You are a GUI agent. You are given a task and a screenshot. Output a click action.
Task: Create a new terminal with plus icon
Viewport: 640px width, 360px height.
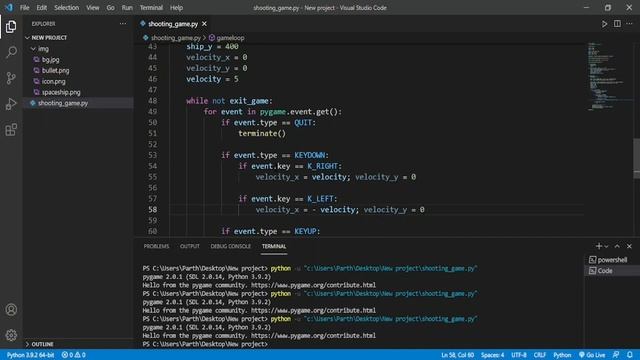click(598, 246)
